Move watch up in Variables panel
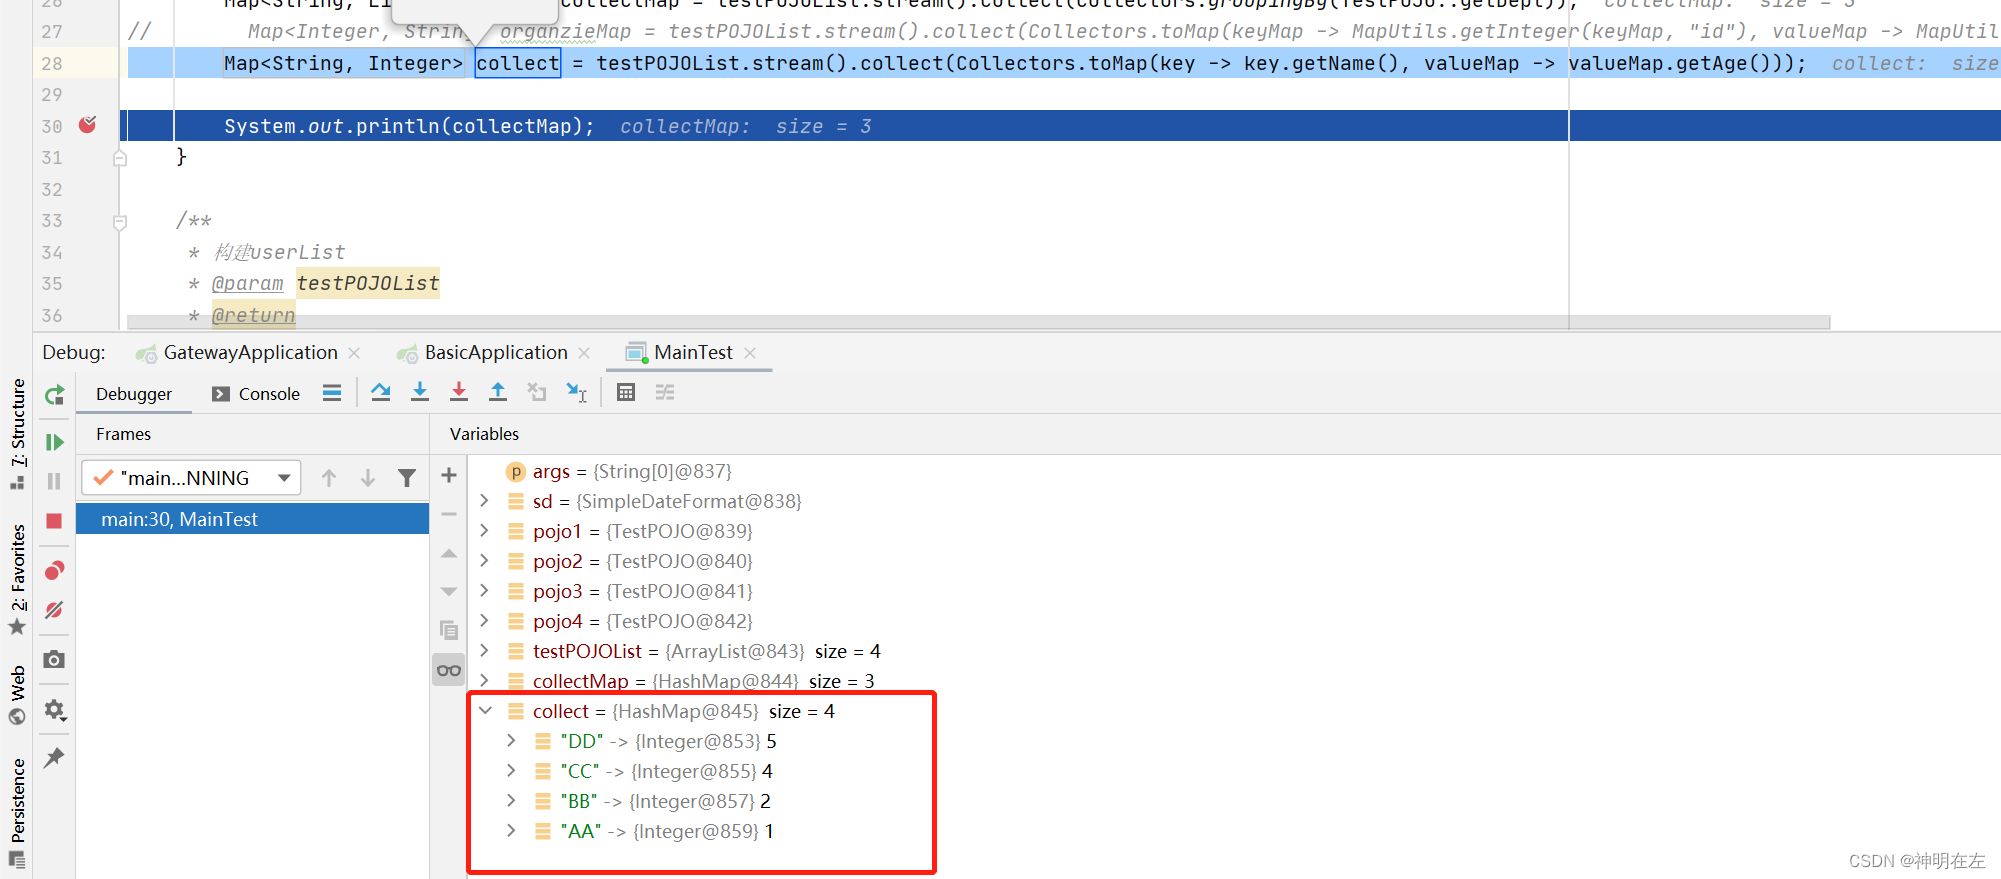 coord(449,553)
